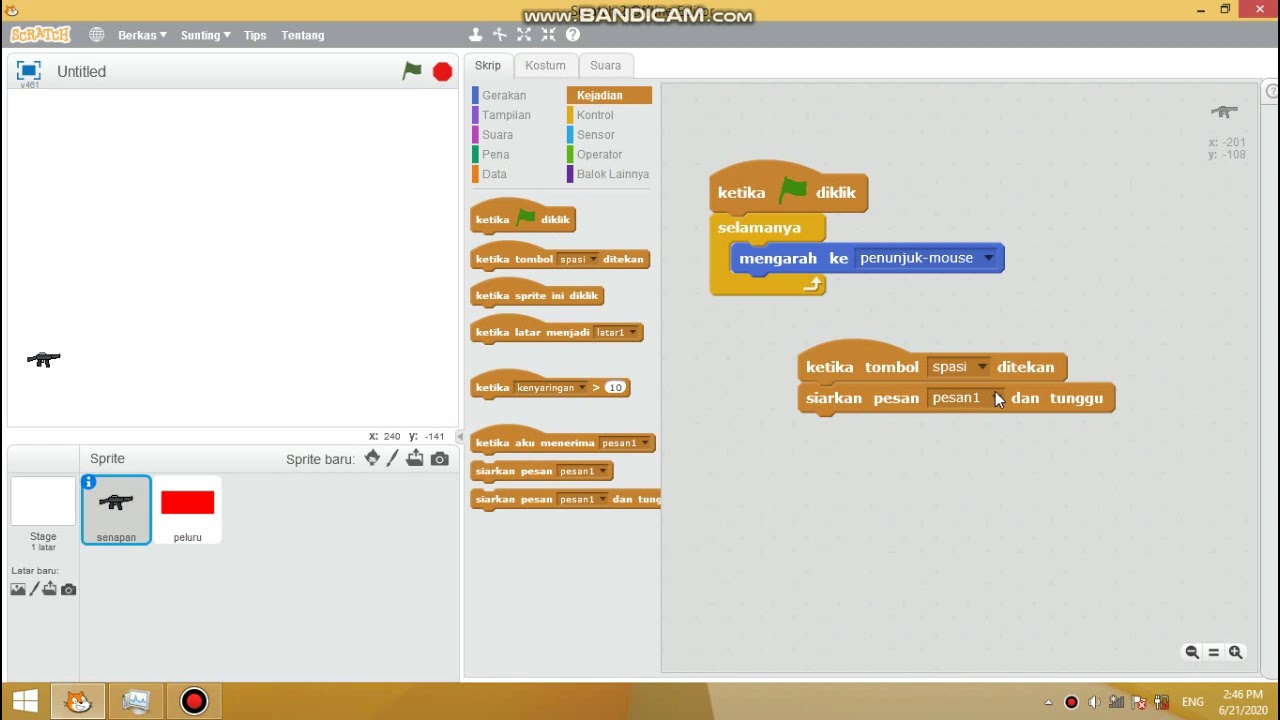Select the Grow sprite tool

tap(524, 35)
